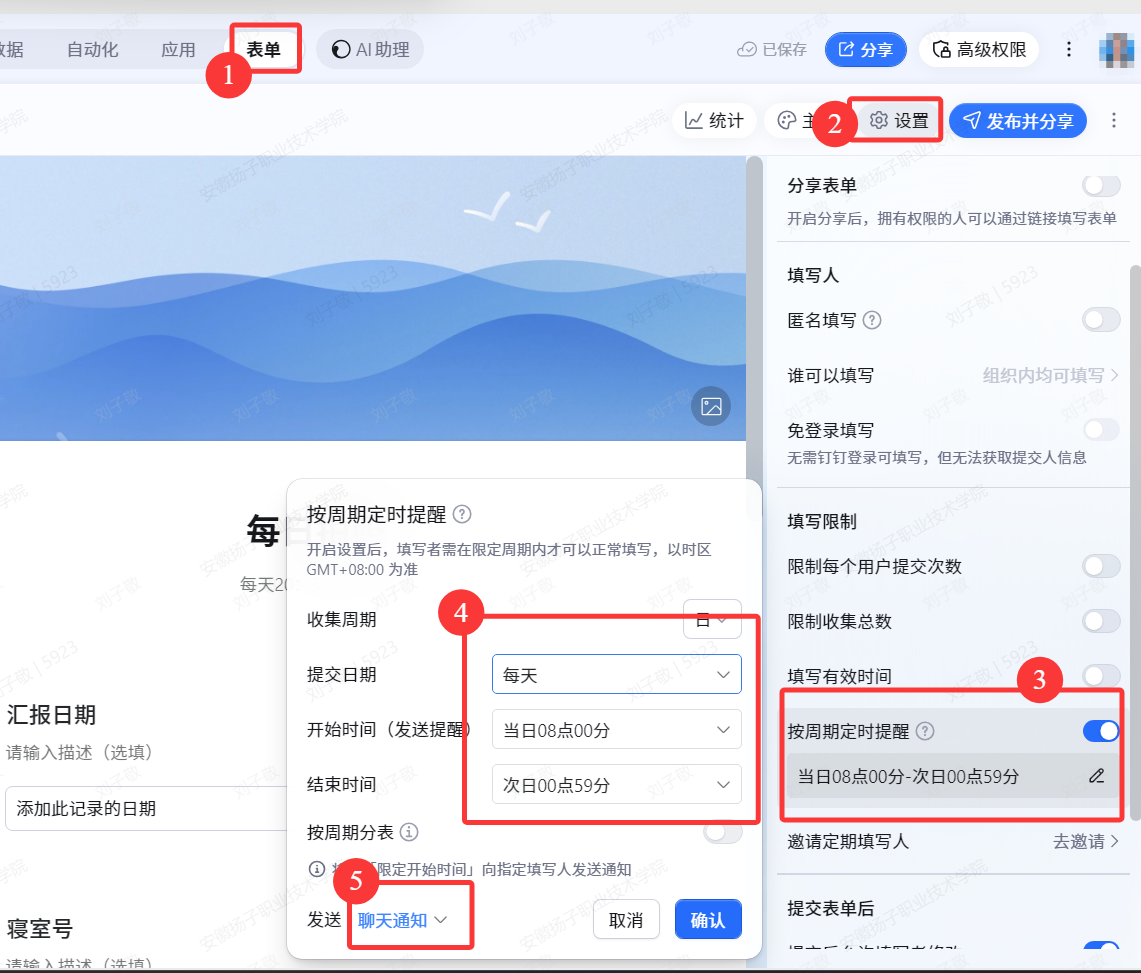Change the cover image via picture icon

click(710, 406)
